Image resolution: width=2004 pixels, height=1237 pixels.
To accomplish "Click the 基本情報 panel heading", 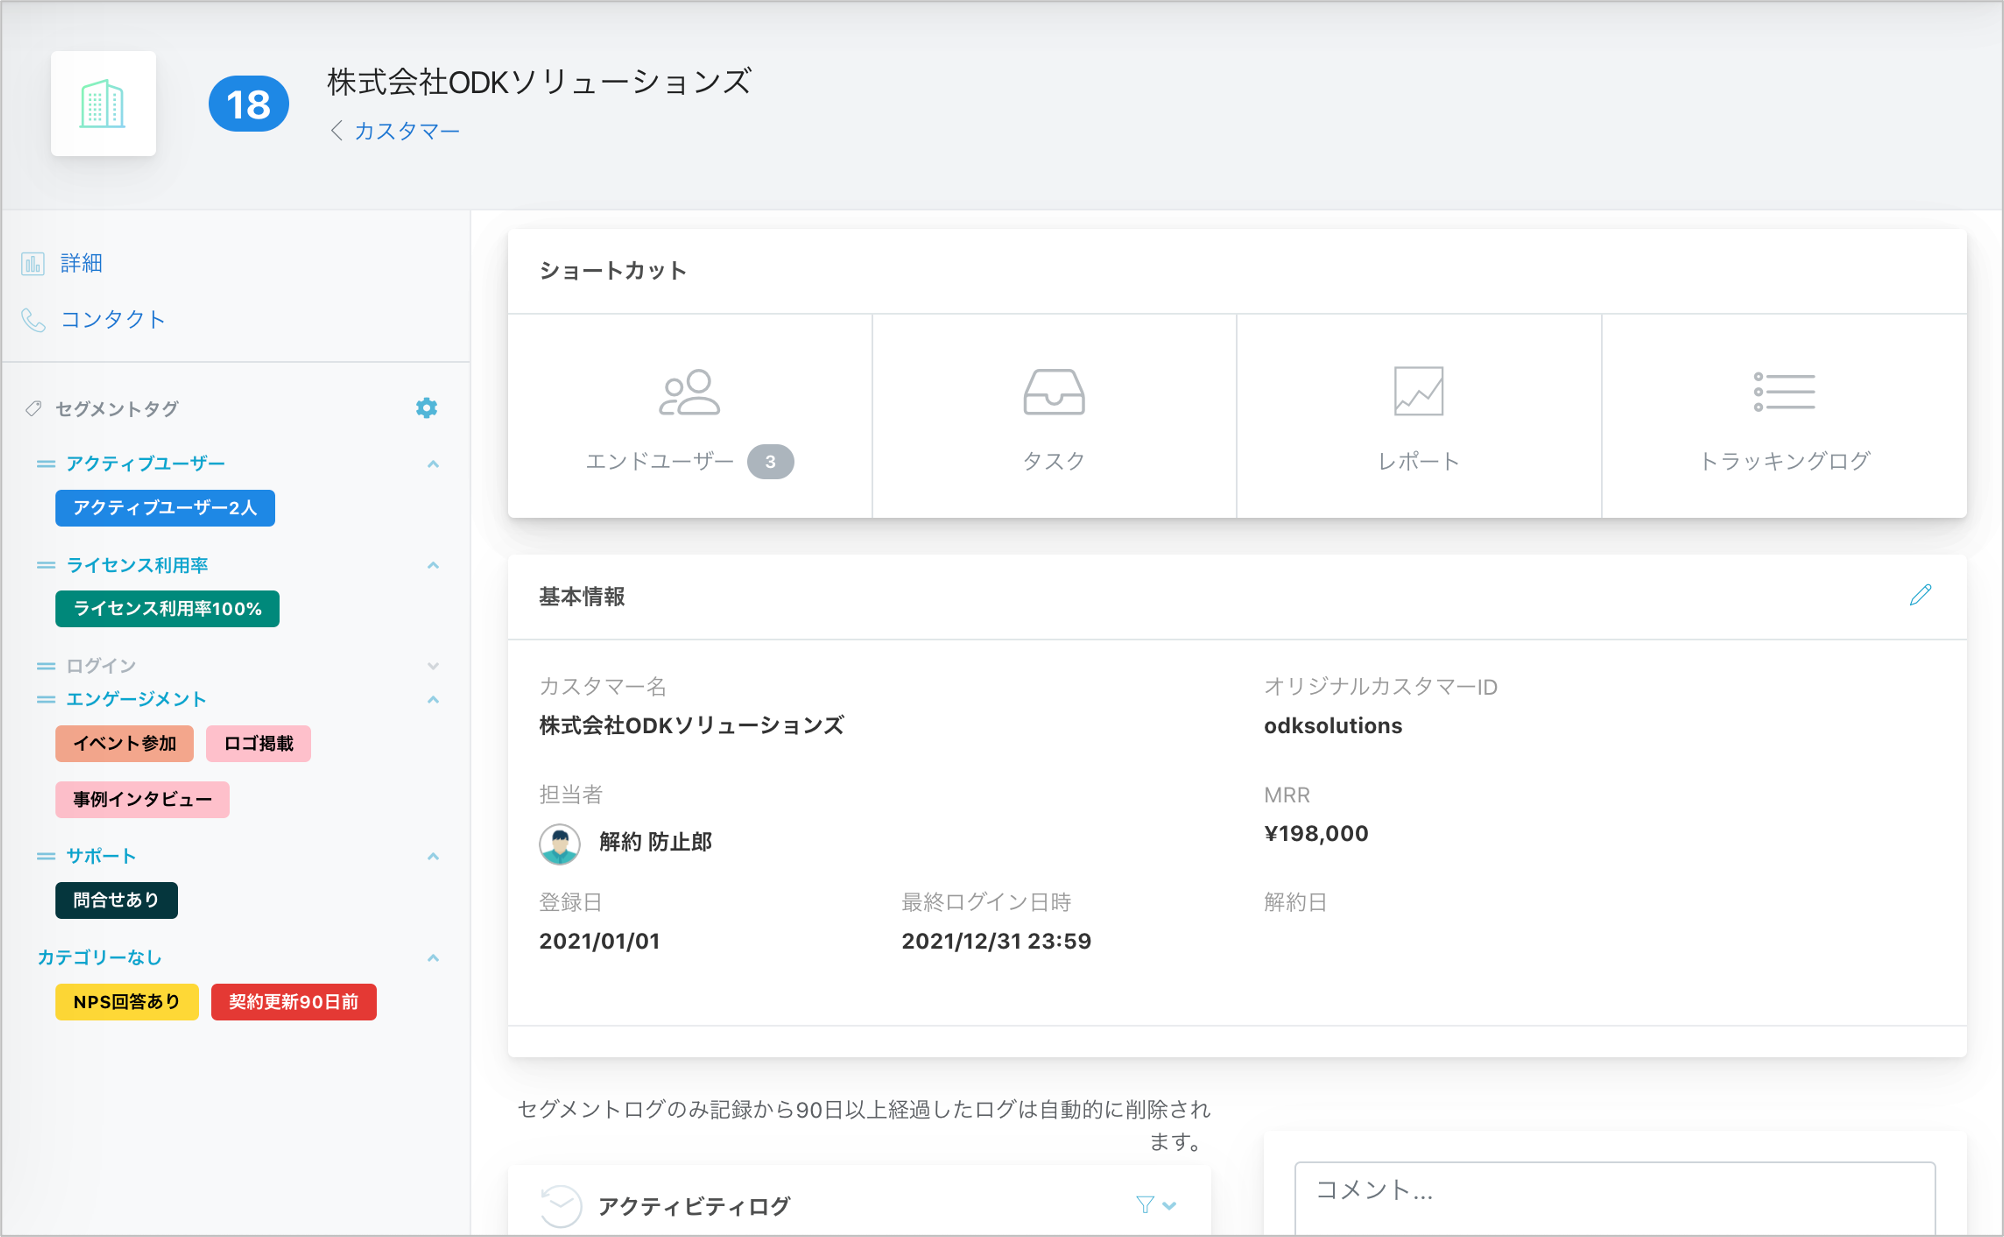I will (582, 597).
